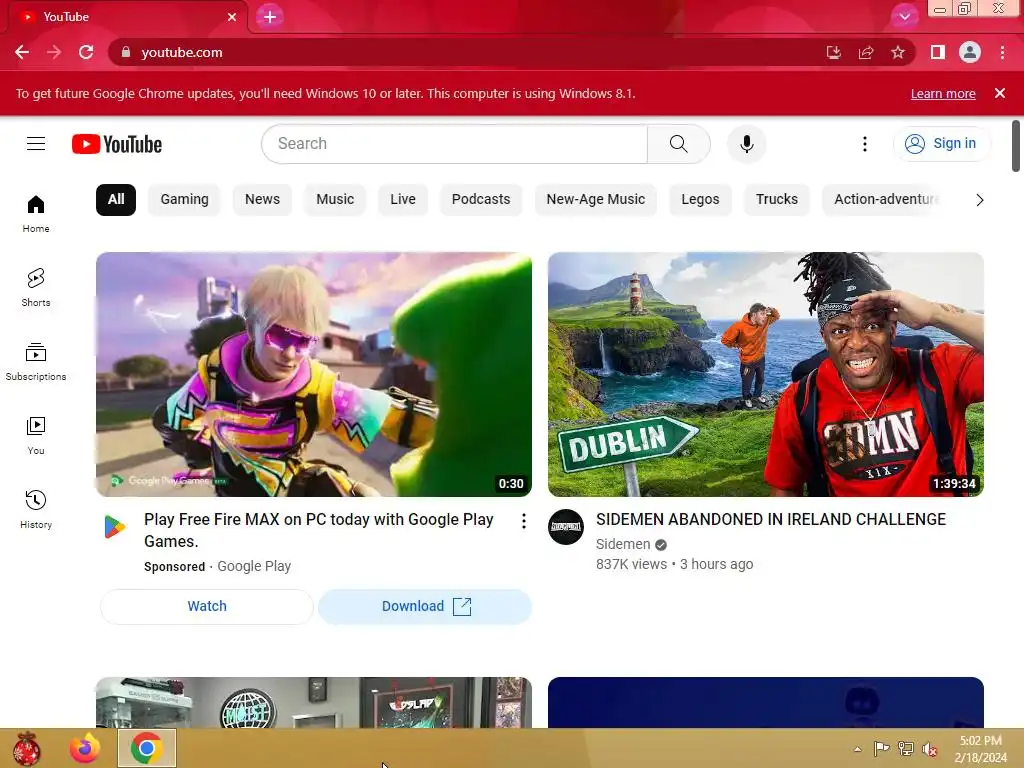Go back in browser

tap(22, 52)
